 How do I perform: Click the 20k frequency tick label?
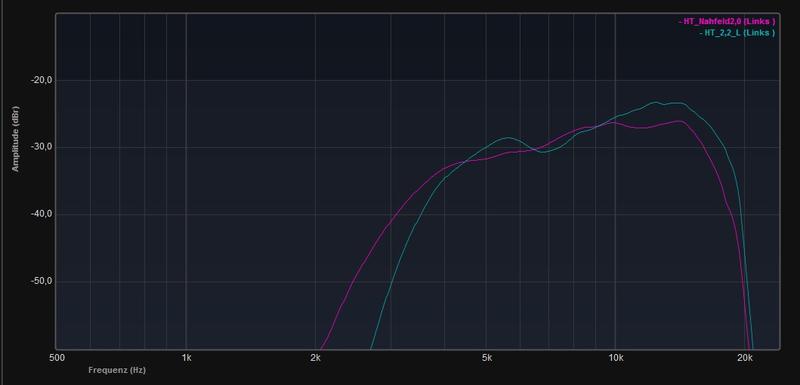745,358
